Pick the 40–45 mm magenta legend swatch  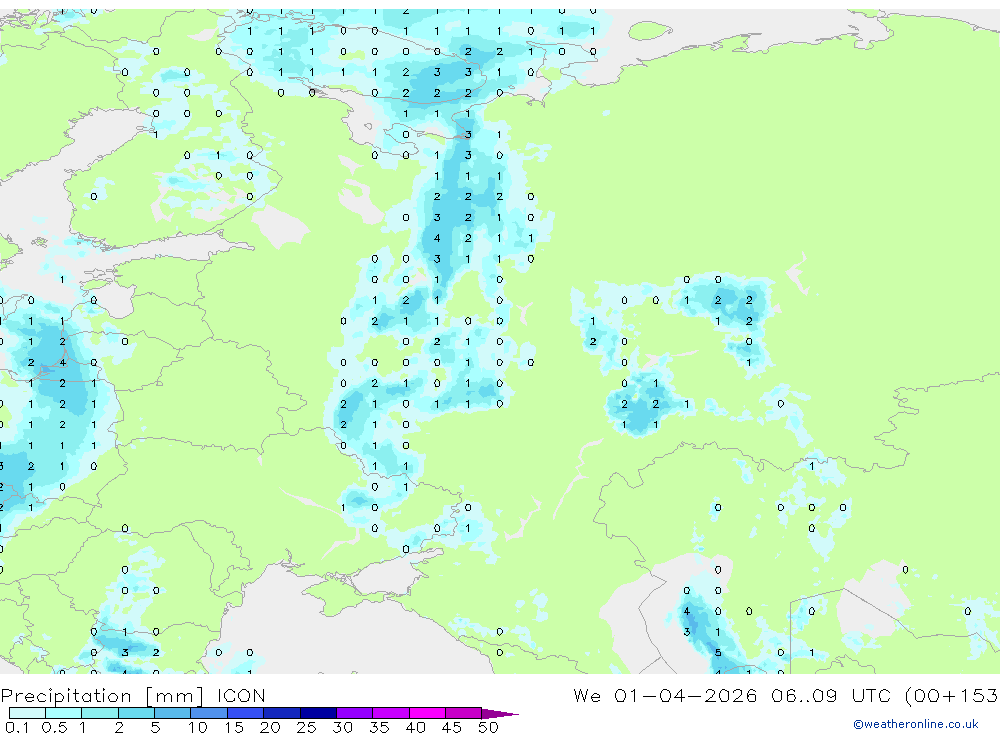click(x=427, y=713)
